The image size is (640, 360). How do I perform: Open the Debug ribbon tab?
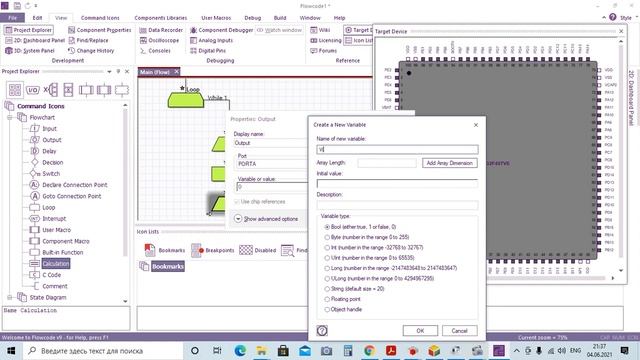[253, 18]
